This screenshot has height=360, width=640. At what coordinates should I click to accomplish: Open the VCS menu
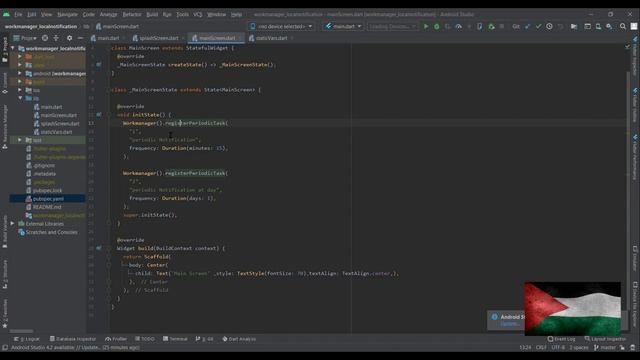click(198, 14)
